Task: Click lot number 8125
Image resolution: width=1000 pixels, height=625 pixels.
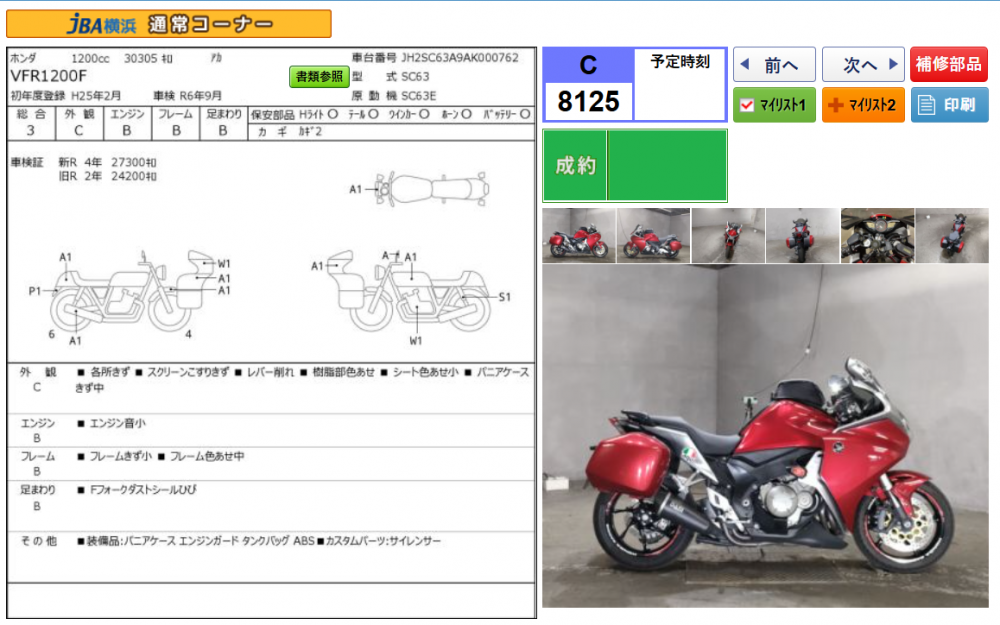Action: point(588,101)
